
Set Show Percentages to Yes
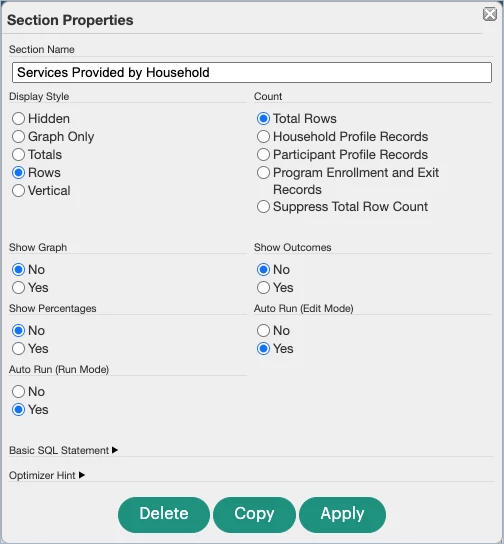[x=18, y=349]
